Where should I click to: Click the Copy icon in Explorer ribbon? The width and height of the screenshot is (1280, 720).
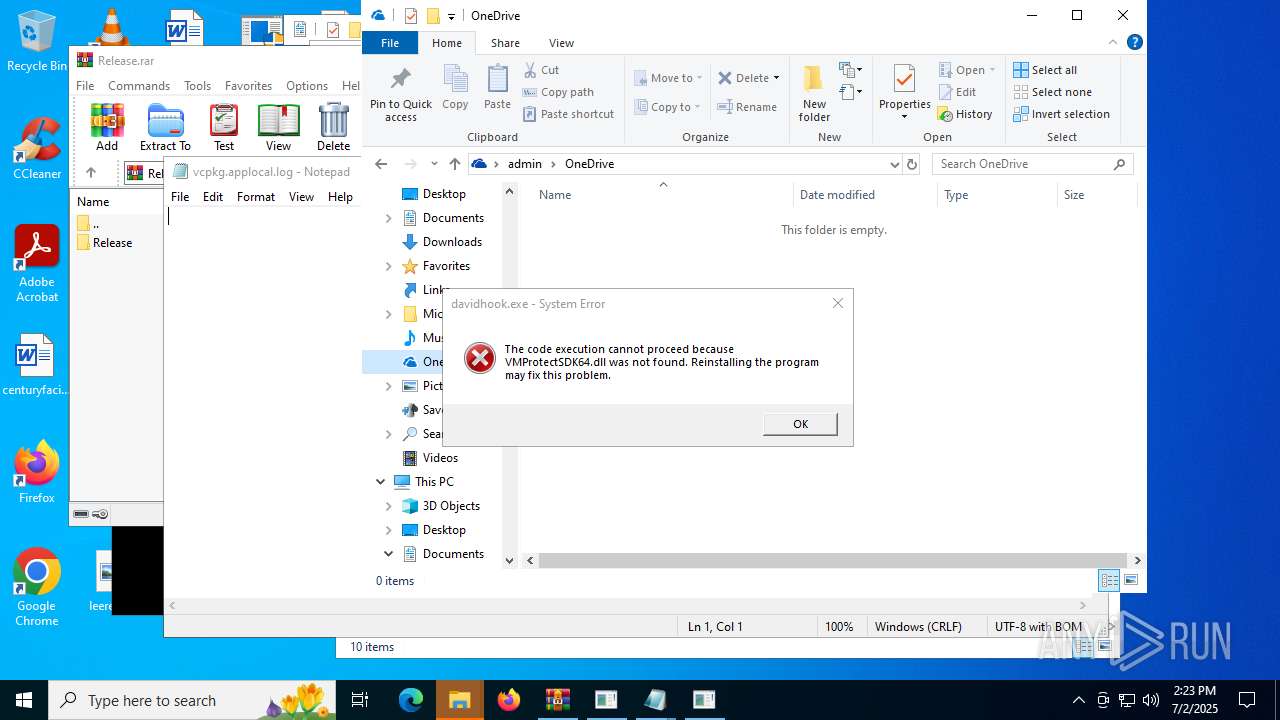coord(455,88)
